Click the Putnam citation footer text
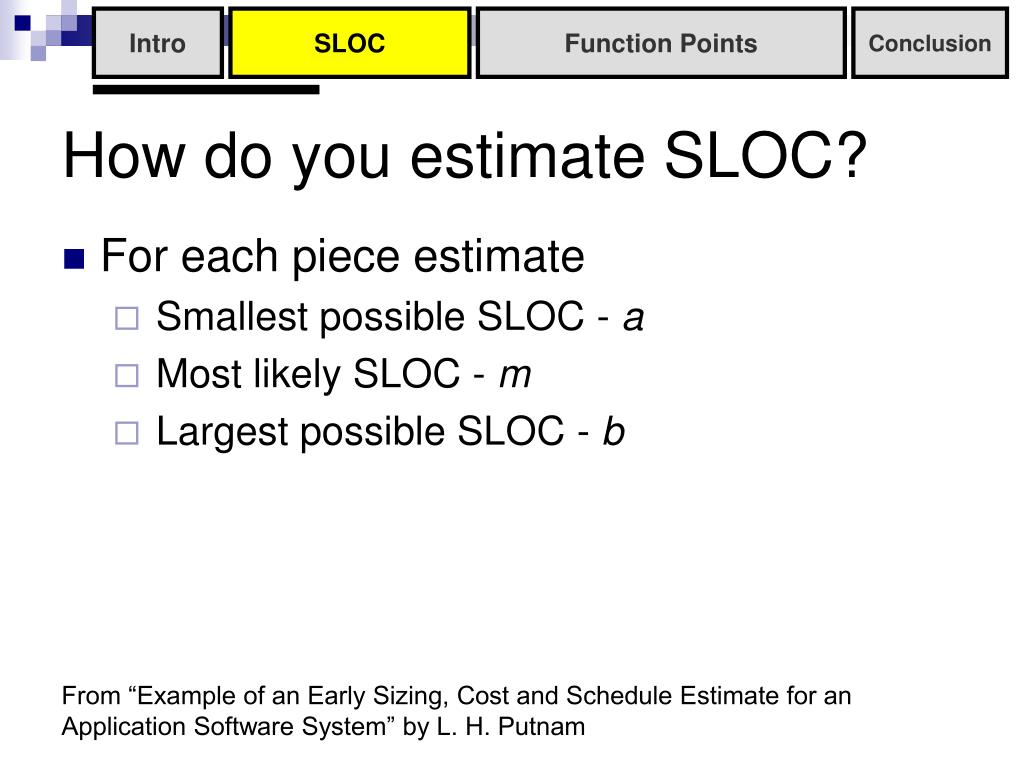The height and width of the screenshot is (768, 1024). [456, 711]
